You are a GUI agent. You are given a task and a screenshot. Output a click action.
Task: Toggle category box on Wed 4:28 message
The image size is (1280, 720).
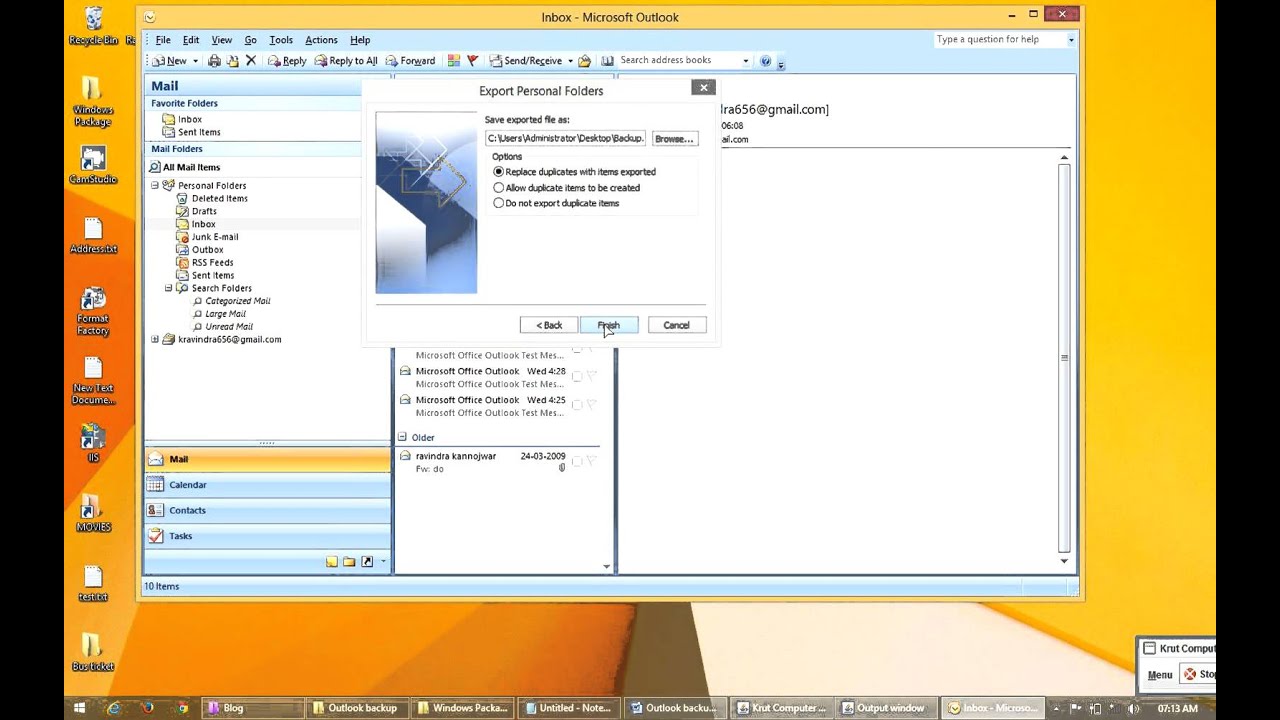(576, 377)
